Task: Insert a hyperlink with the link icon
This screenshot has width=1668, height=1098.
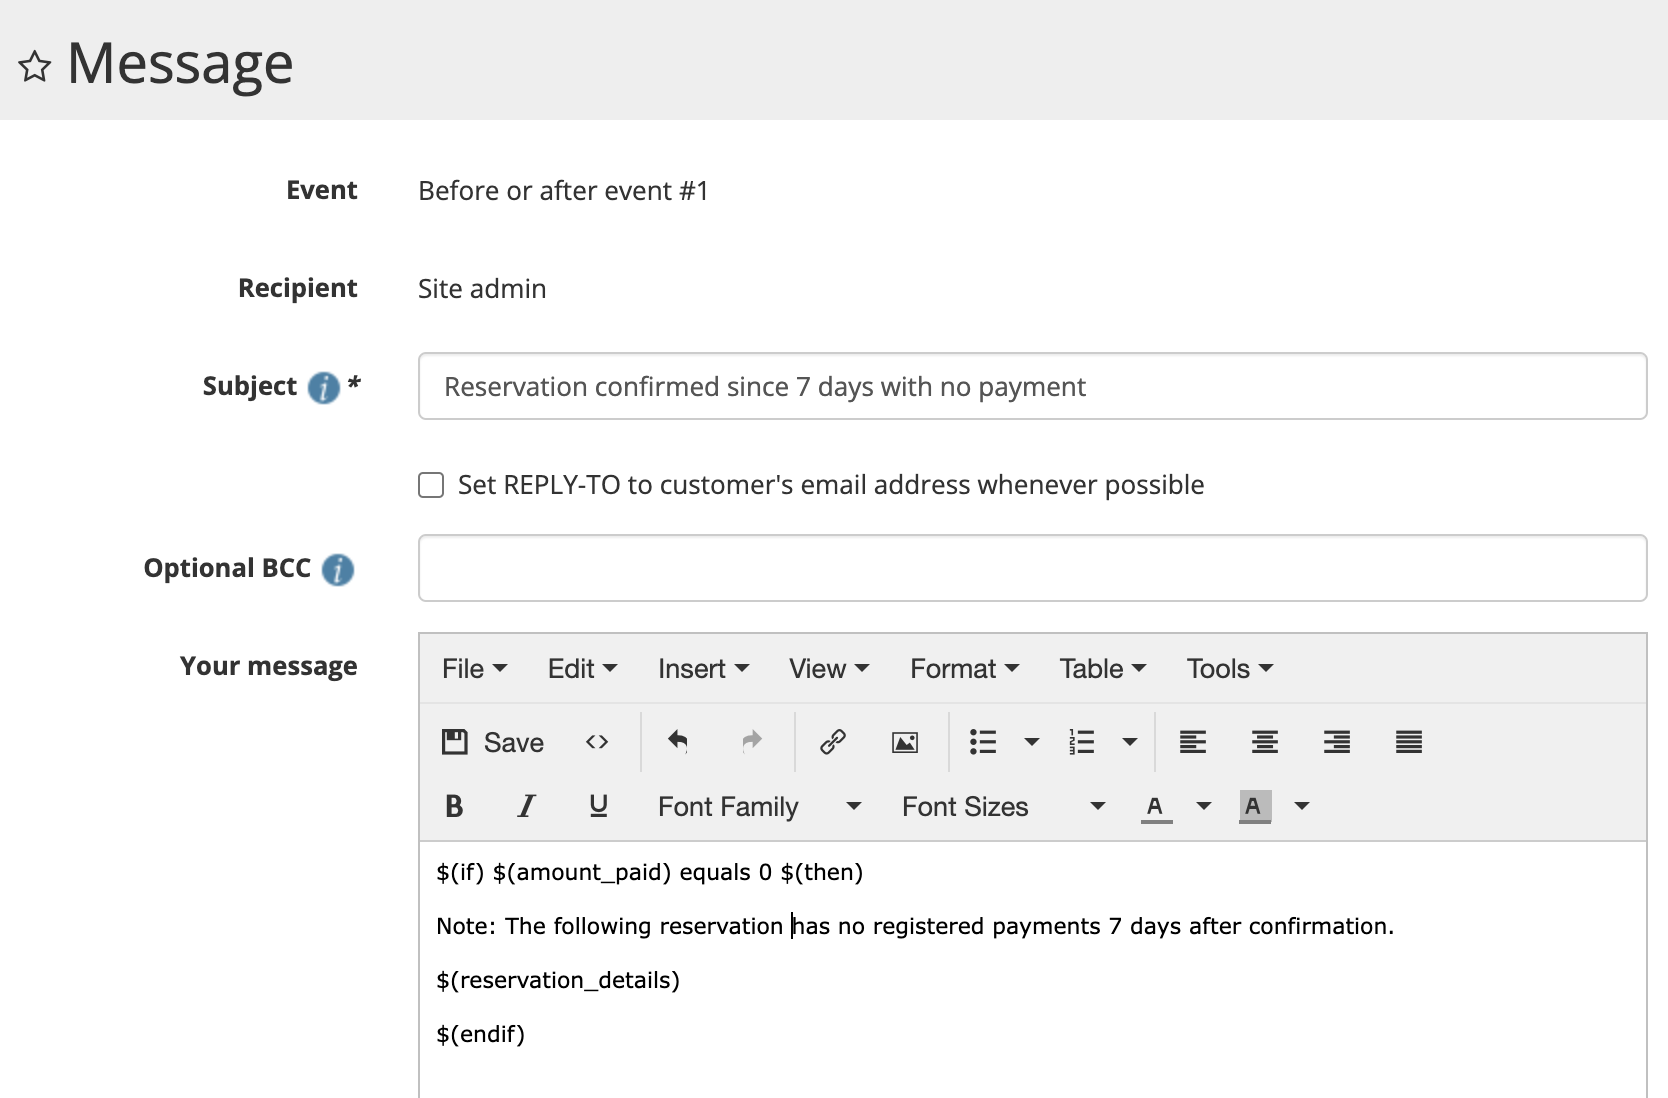Action: [833, 742]
